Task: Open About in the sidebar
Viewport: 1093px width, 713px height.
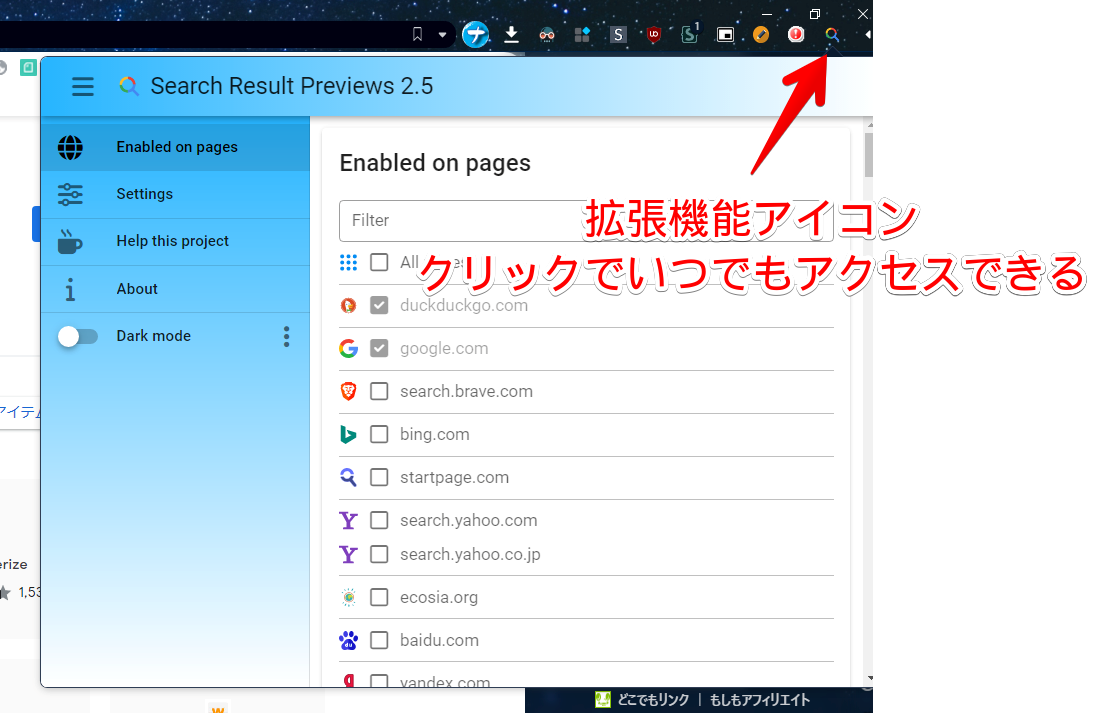Action: [175, 289]
